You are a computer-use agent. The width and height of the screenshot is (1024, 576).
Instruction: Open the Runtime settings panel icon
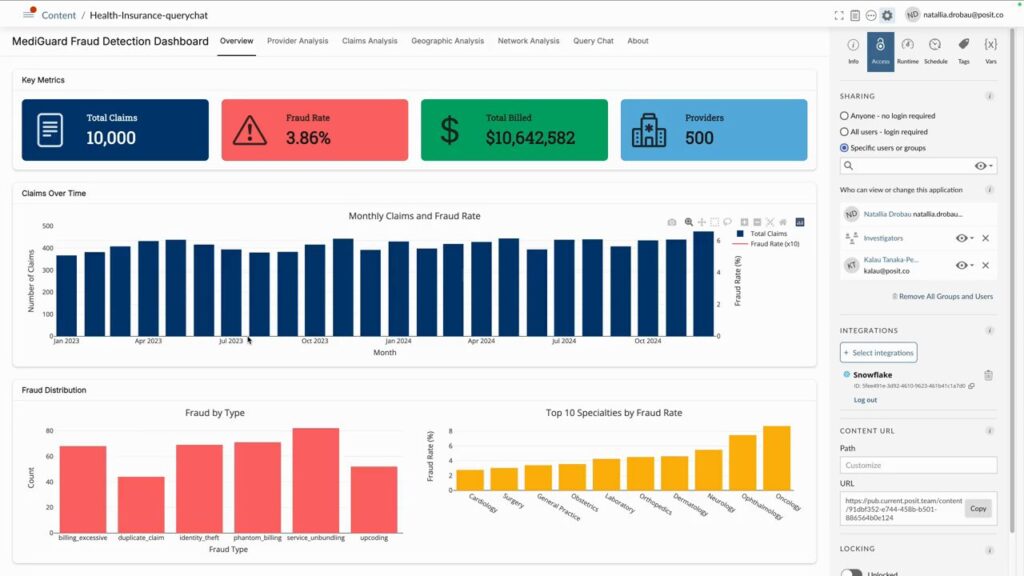(x=907, y=49)
